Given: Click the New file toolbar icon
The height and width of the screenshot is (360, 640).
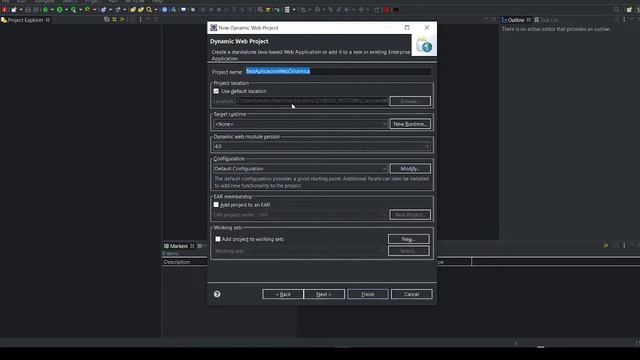Looking at the screenshot, I should pos(13,10).
